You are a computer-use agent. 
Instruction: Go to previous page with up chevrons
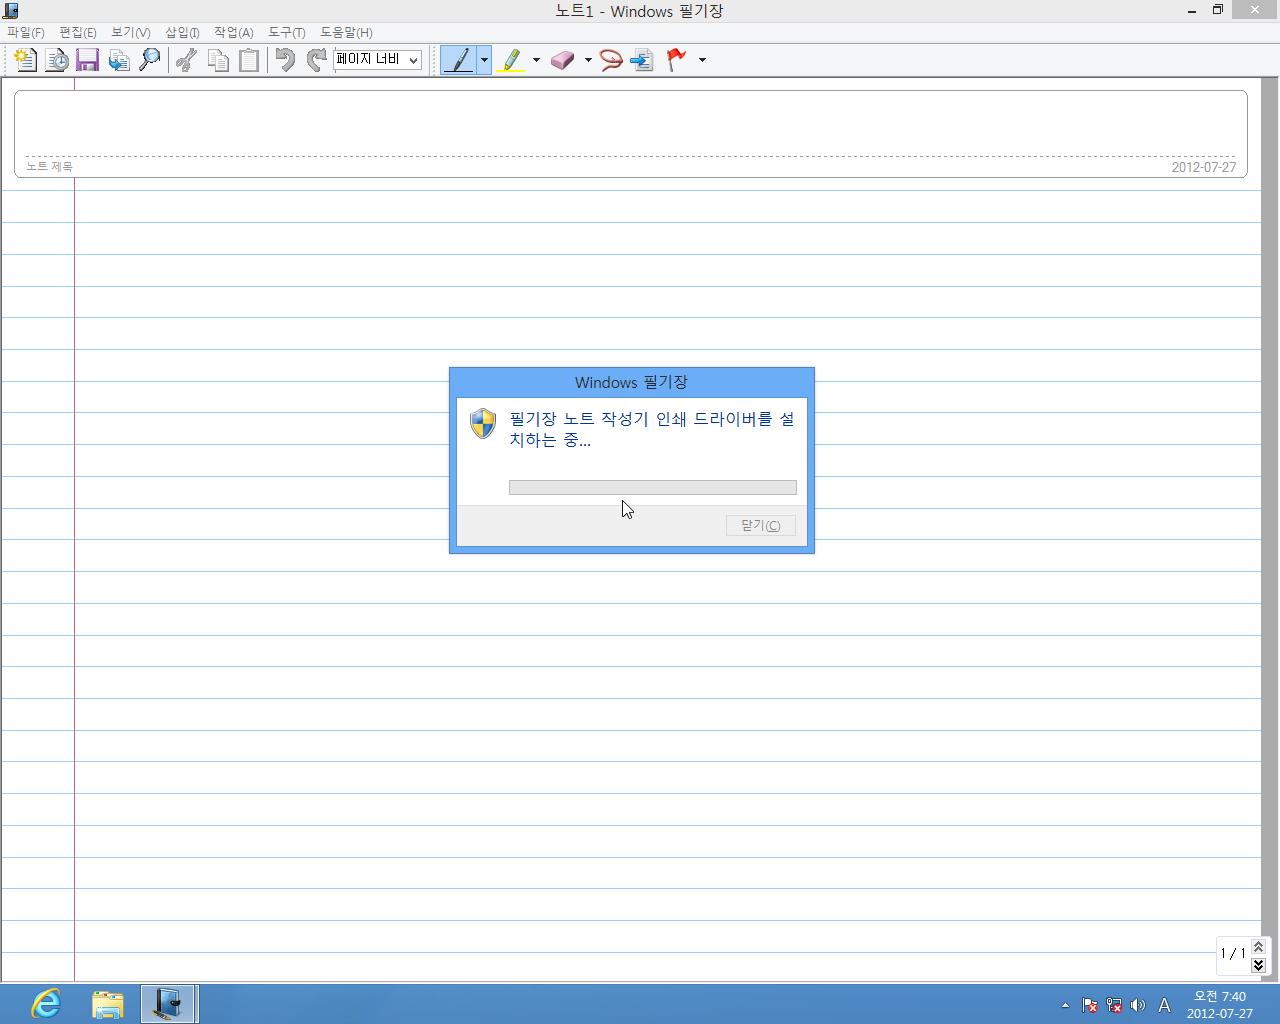[1258, 946]
